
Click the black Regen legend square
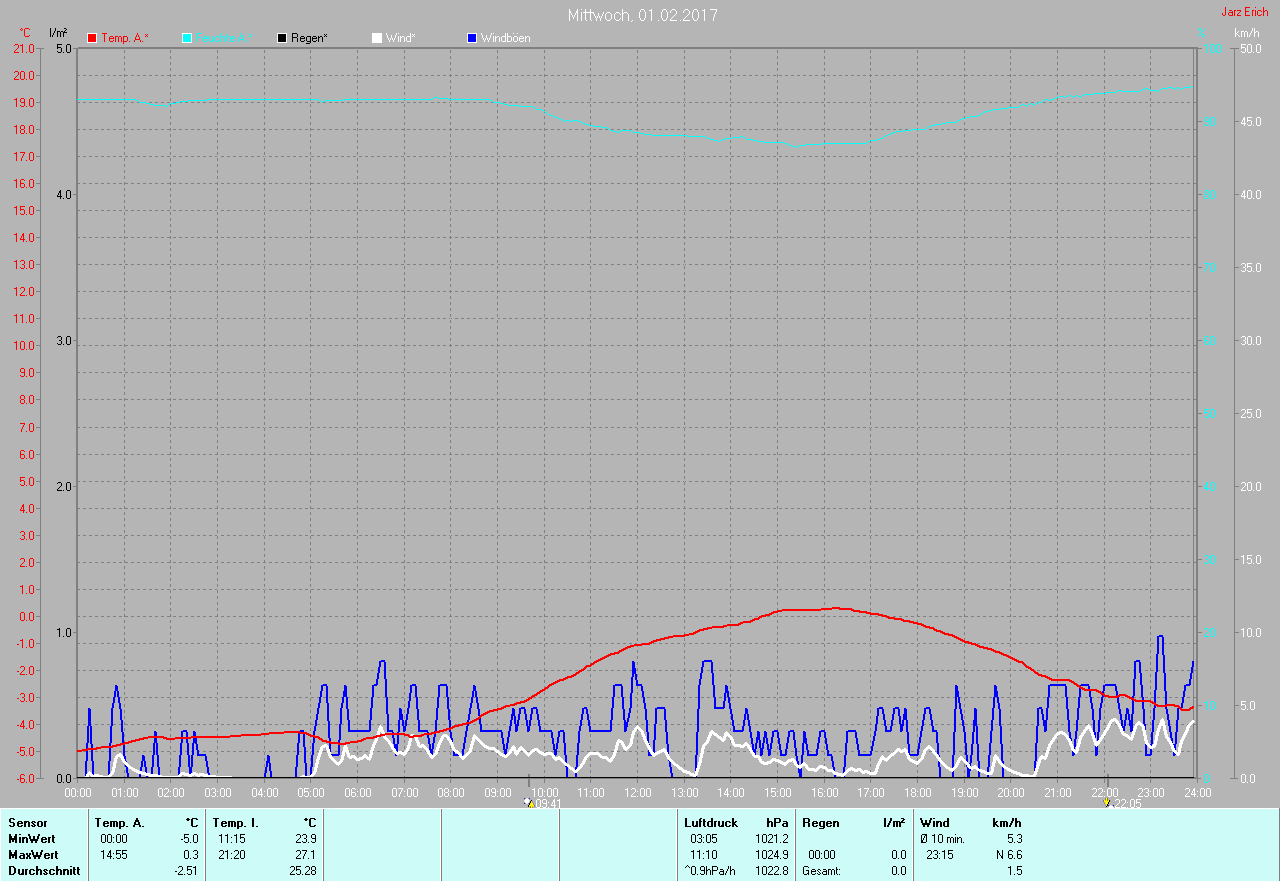tap(282, 38)
